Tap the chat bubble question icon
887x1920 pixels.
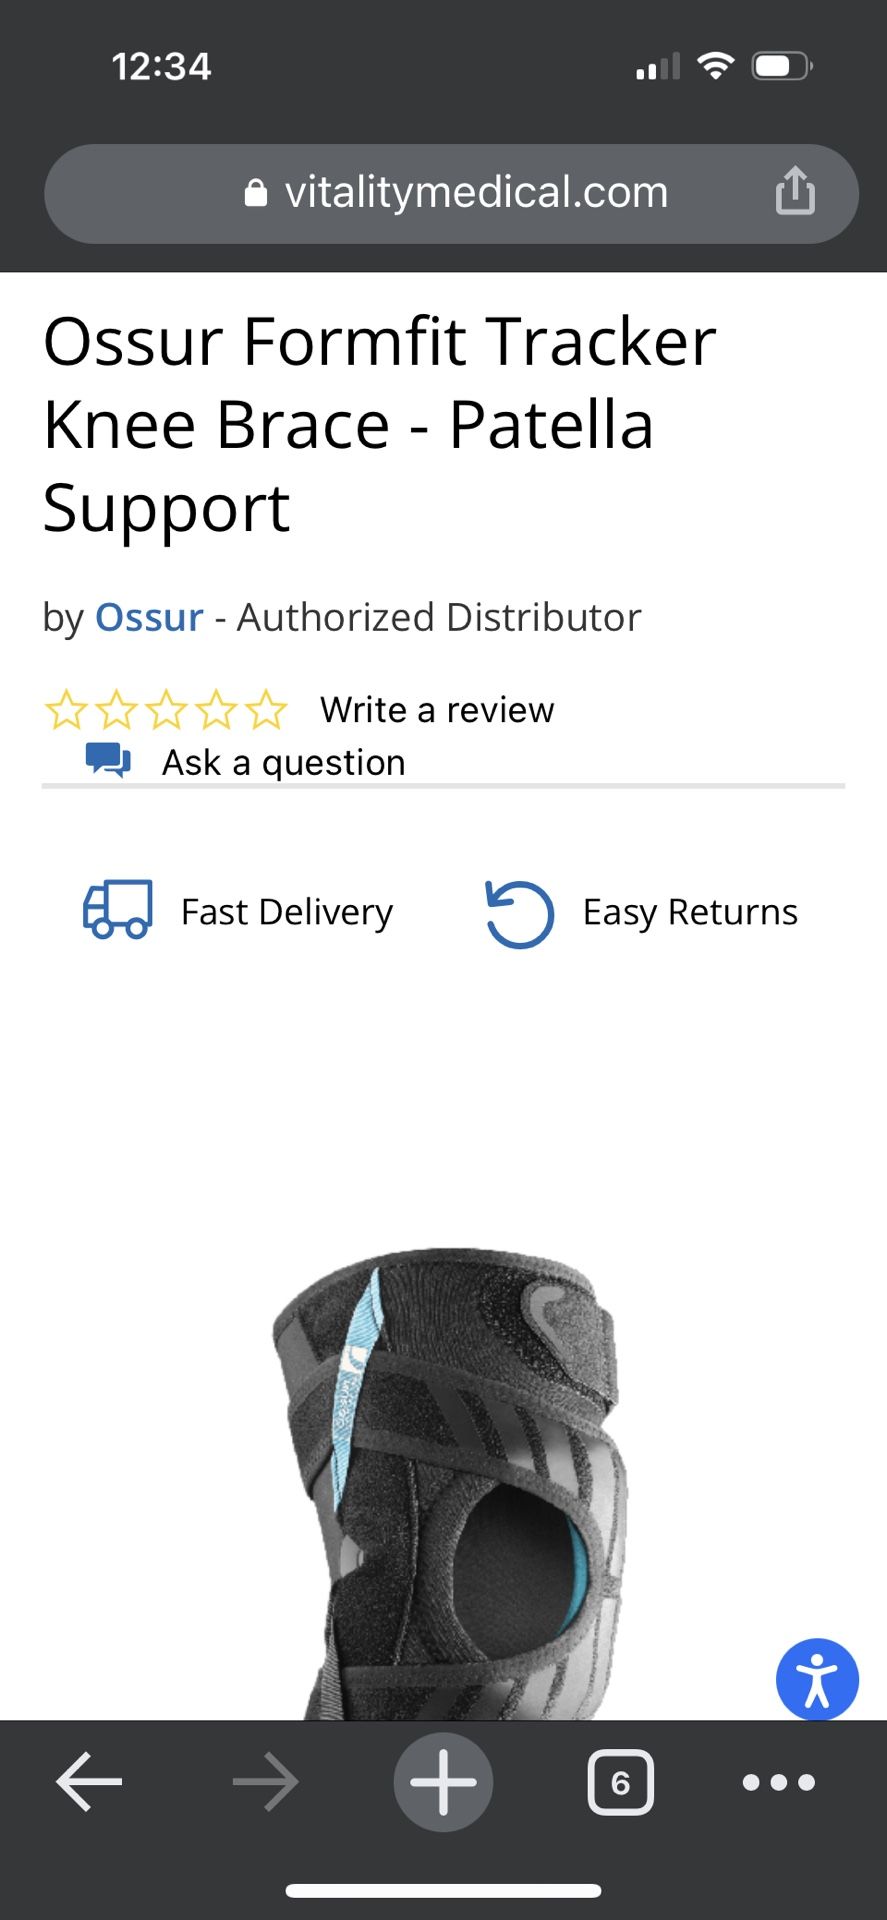point(108,760)
